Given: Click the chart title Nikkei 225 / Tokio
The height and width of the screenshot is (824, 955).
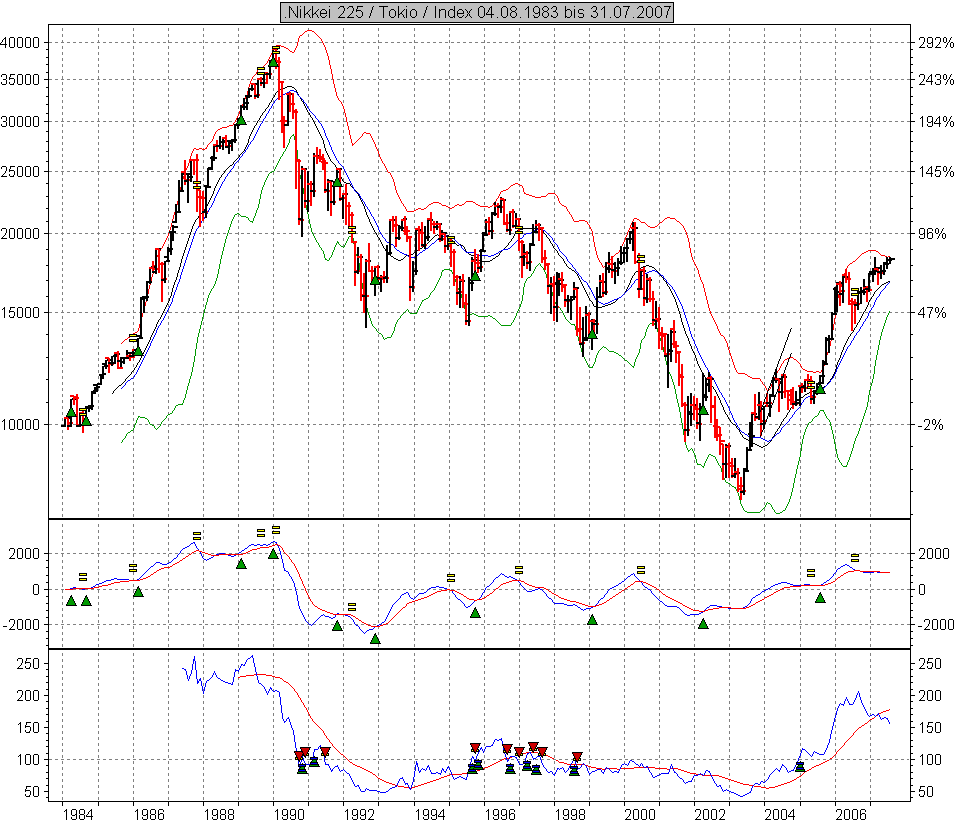Looking at the screenshot, I should pos(477,12).
